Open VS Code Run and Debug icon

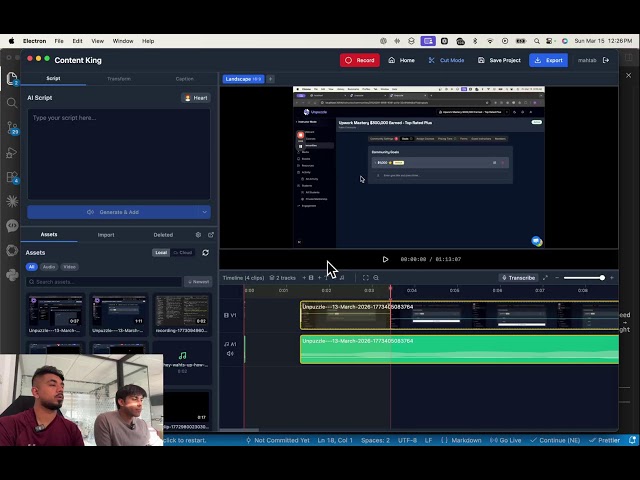[x=12, y=153]
